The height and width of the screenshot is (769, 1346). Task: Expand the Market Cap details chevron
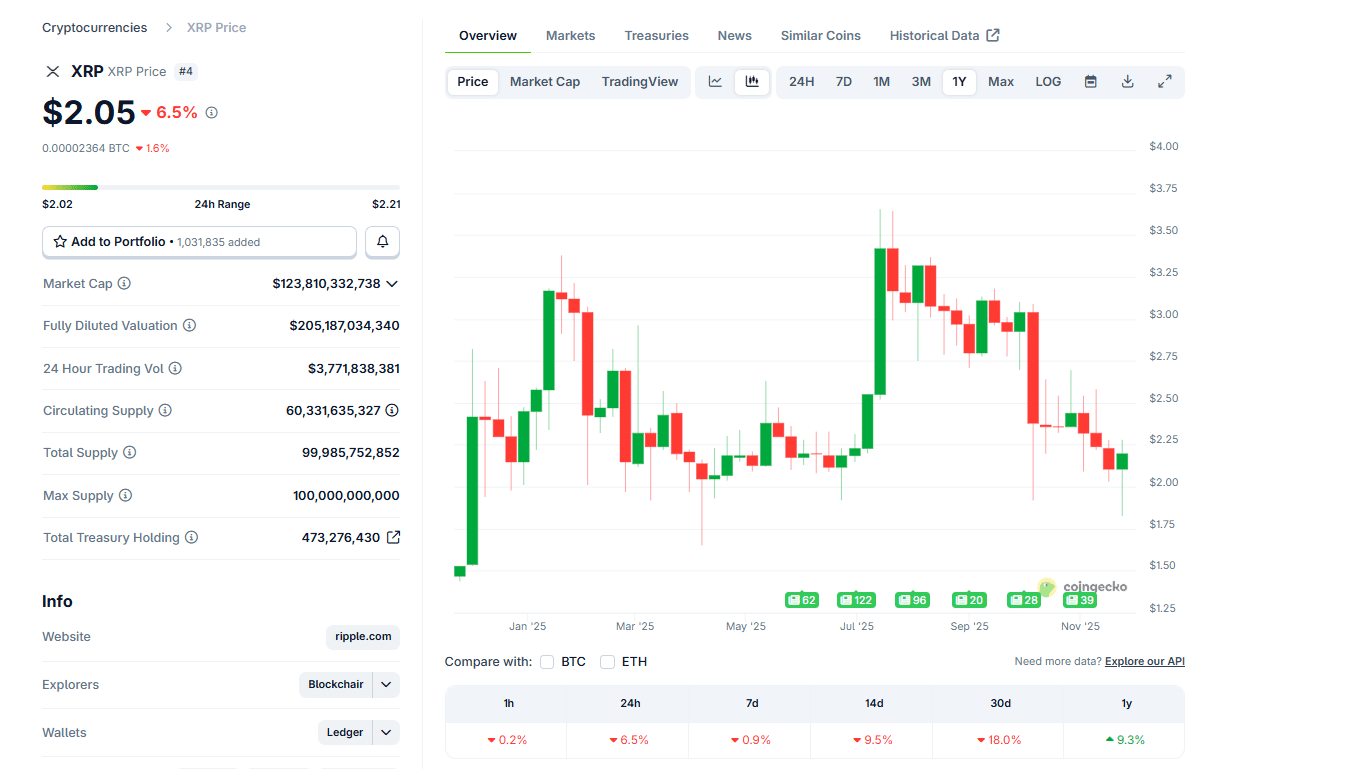pyautogui.click(x=393, y=283)
